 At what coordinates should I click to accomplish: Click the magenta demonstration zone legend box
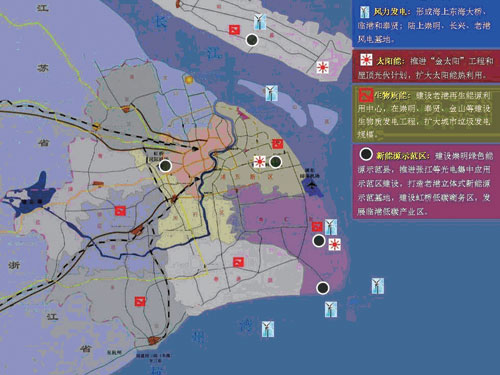[426, 182]
